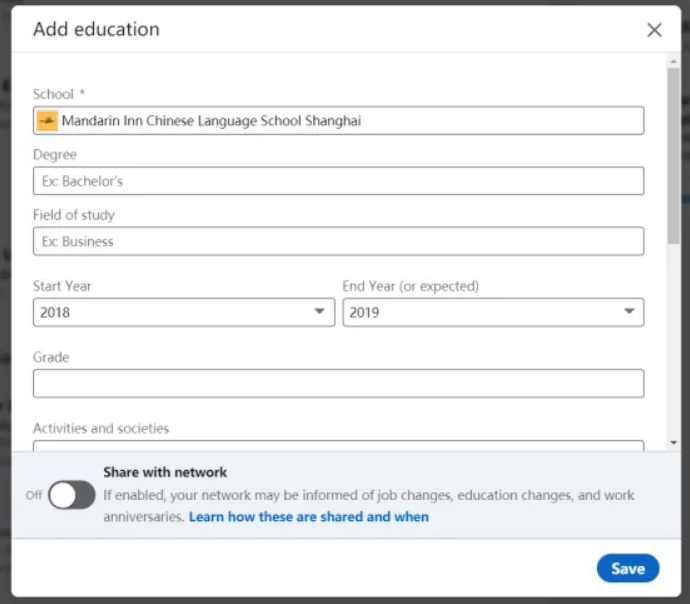Focus the Degree input field
The width and height of the screenshot is (690, 604).
[338, 181]
